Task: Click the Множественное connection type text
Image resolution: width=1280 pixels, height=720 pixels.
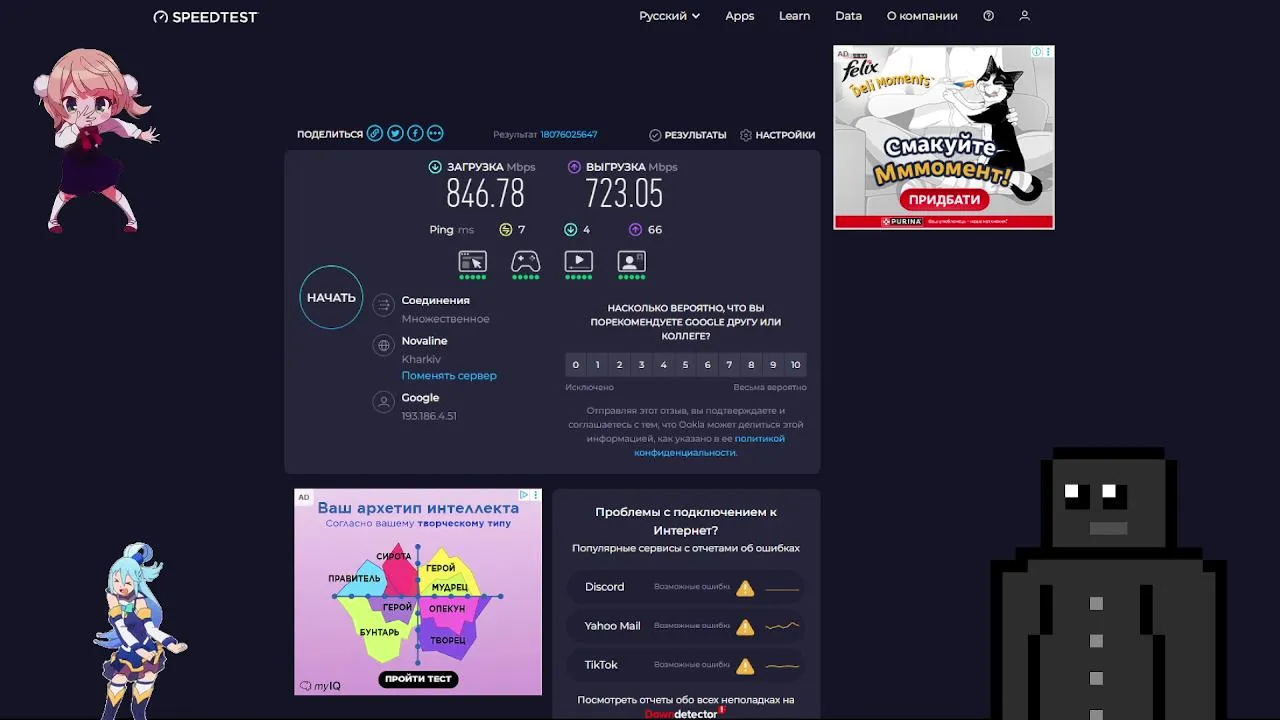Action: tap(445, 319)
